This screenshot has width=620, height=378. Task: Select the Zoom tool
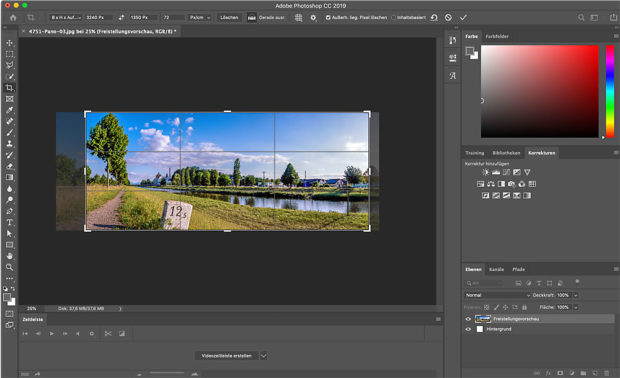click(9, 267)
